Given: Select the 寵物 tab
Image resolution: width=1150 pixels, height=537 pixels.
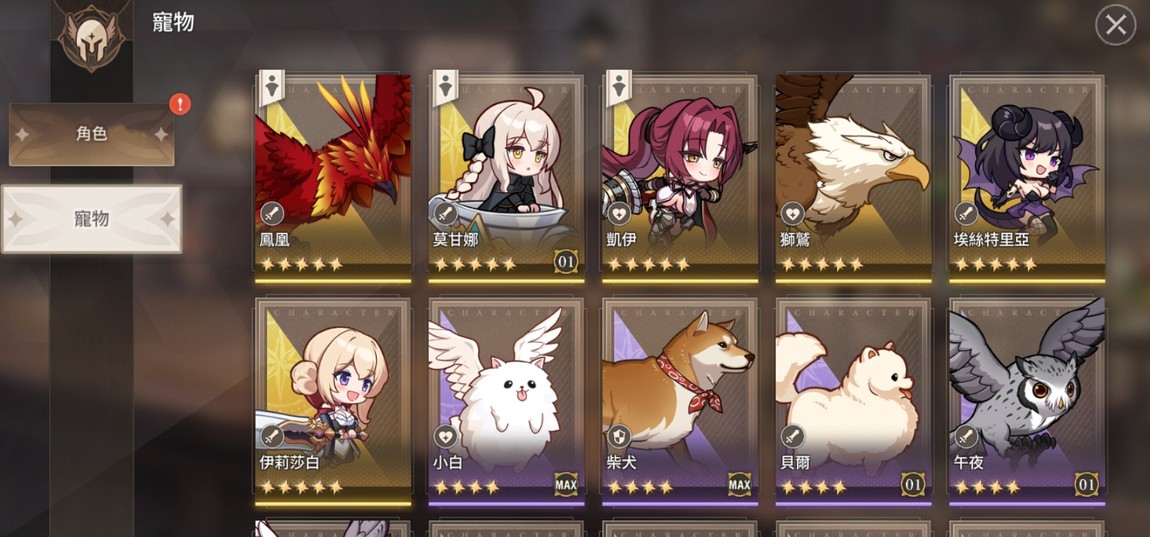Looking at the screenshot, I should coord(92,219).
